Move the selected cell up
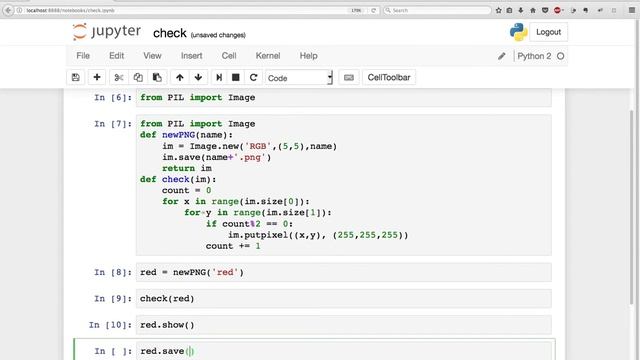The height and width of the screenshot is (360, 640). pyautogui.click(x=180, y=78)
